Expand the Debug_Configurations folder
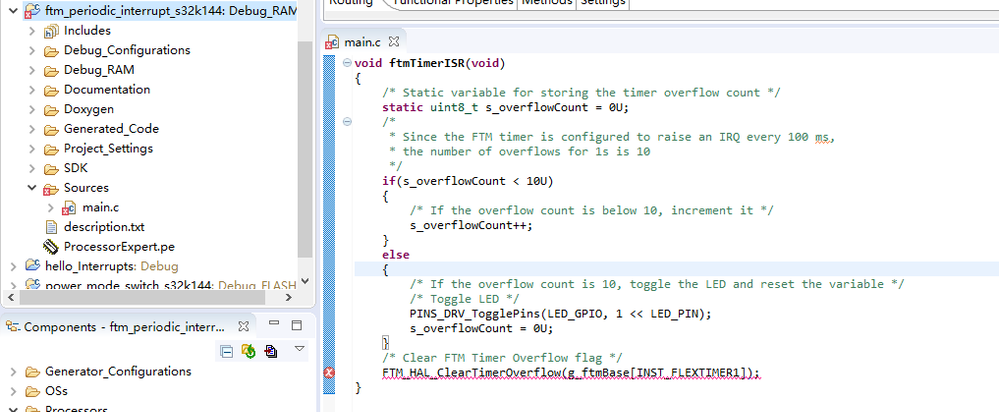Image resolution: width=999 pixels, height=412 pixels. coord(32,50)
